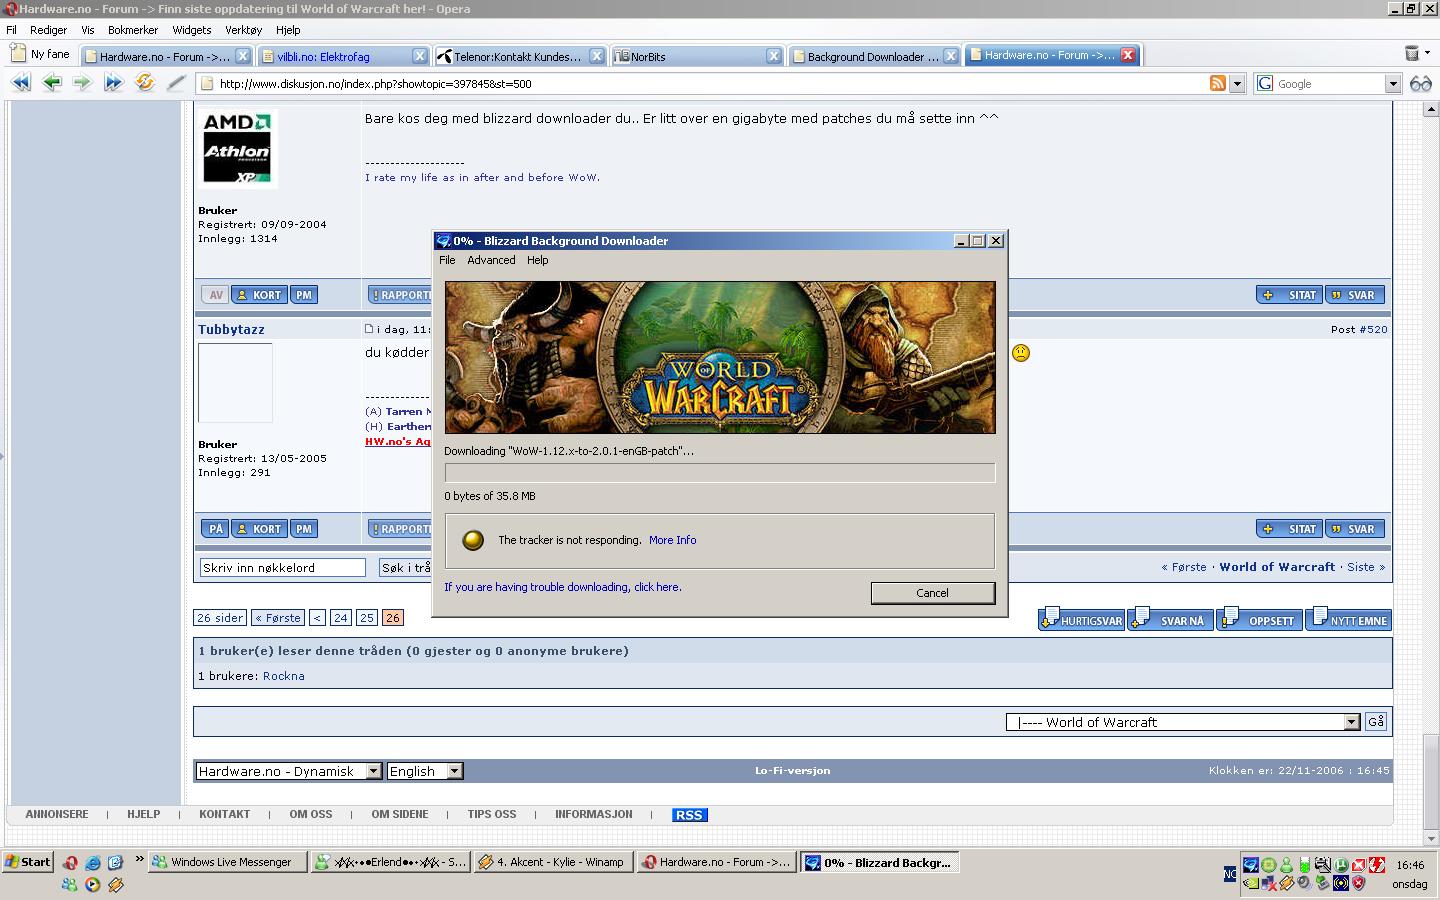Click the yellow tracker status light
Image resolution: width=1440 pixels, height=900 pixels.
[473, 540]
